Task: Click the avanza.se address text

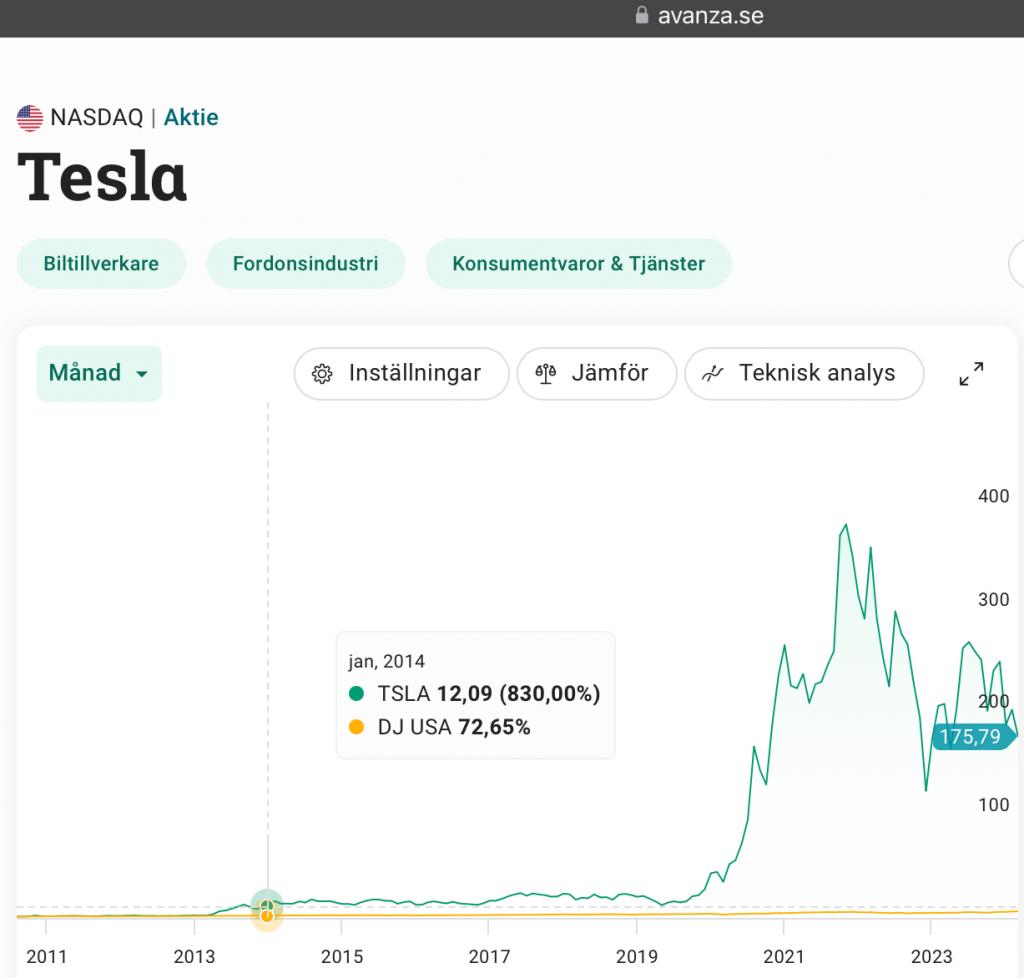Action: [x=711, y=16]
